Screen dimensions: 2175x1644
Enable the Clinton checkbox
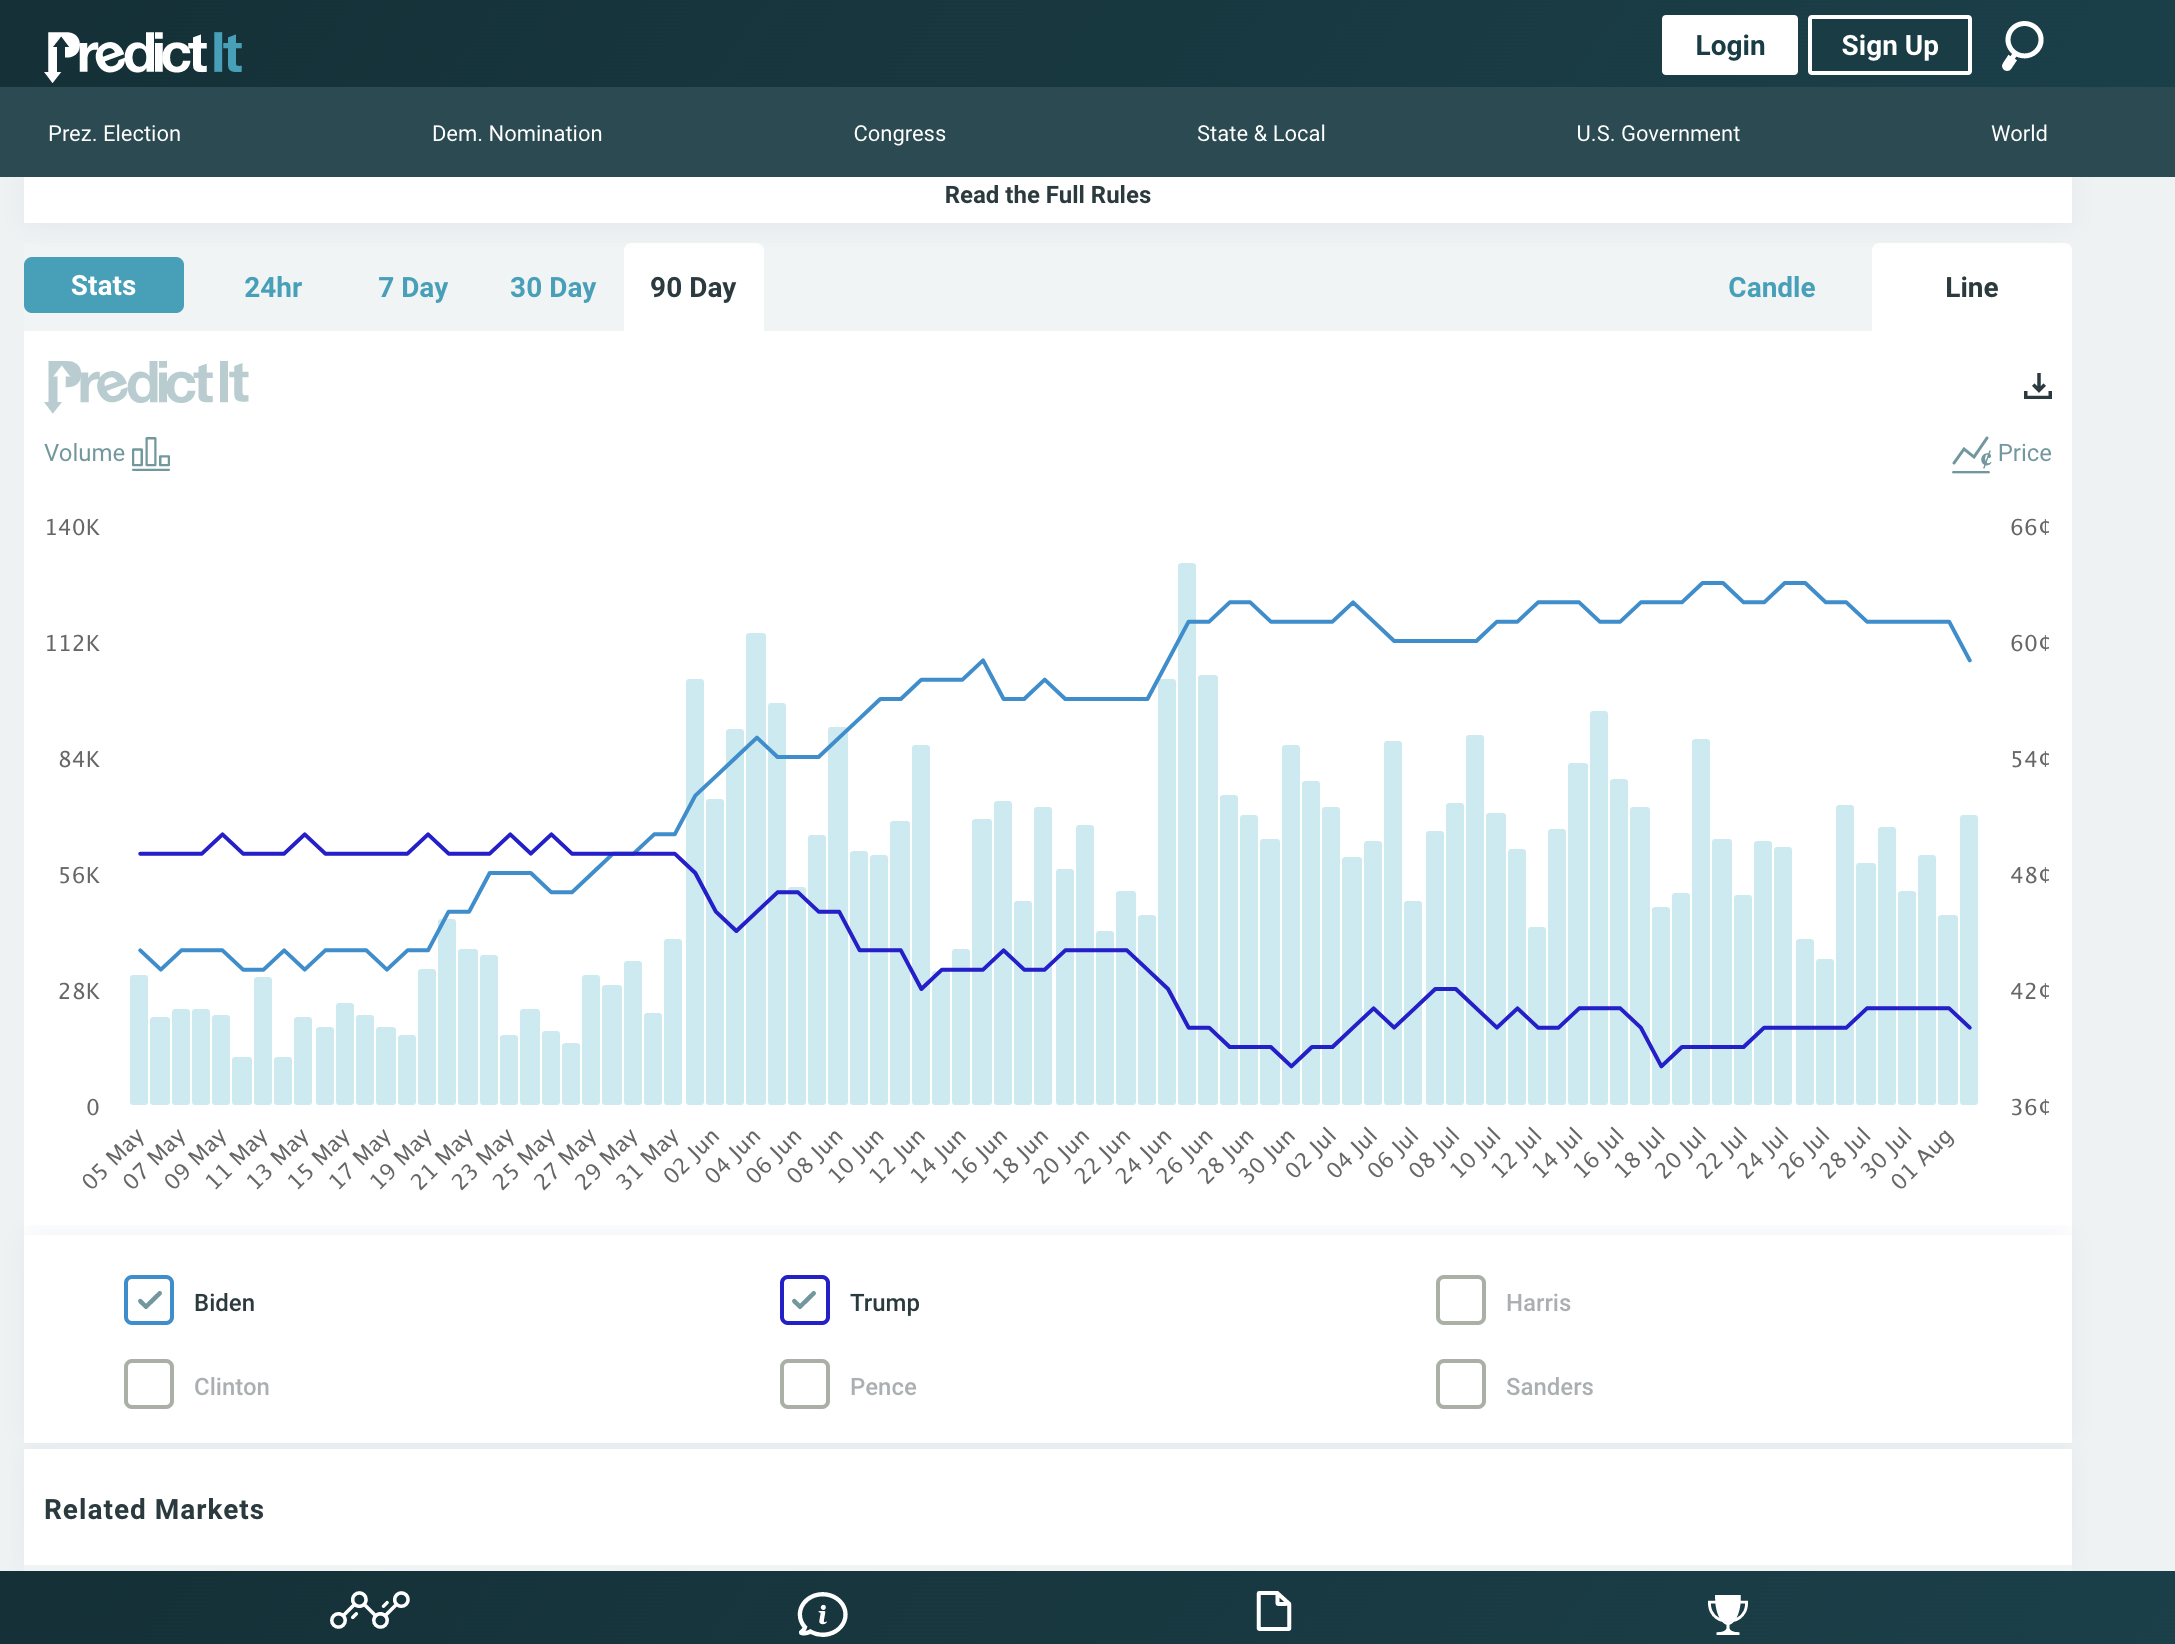coord(149,1384)
